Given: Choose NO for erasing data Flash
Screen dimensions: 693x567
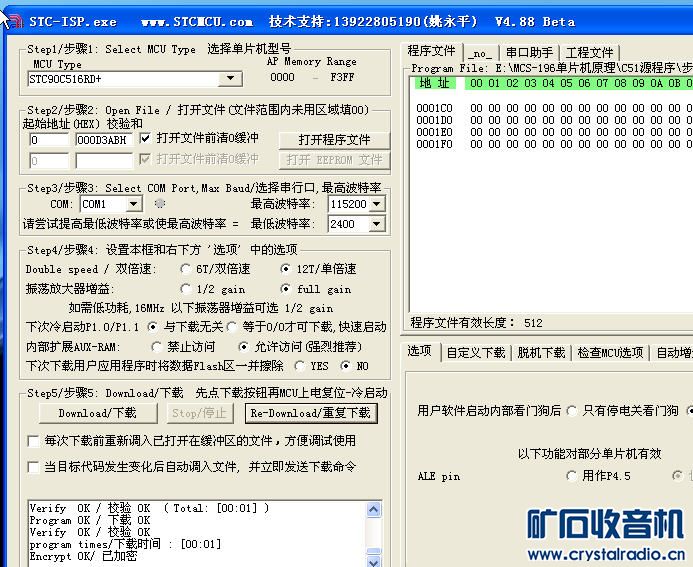Looking at the screenshot, I should pyautogui.click(x=345, y=366).
